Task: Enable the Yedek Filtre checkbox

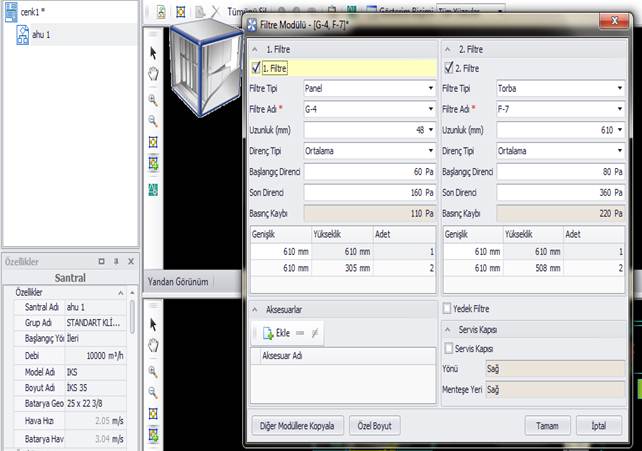Action: point(448,308)
